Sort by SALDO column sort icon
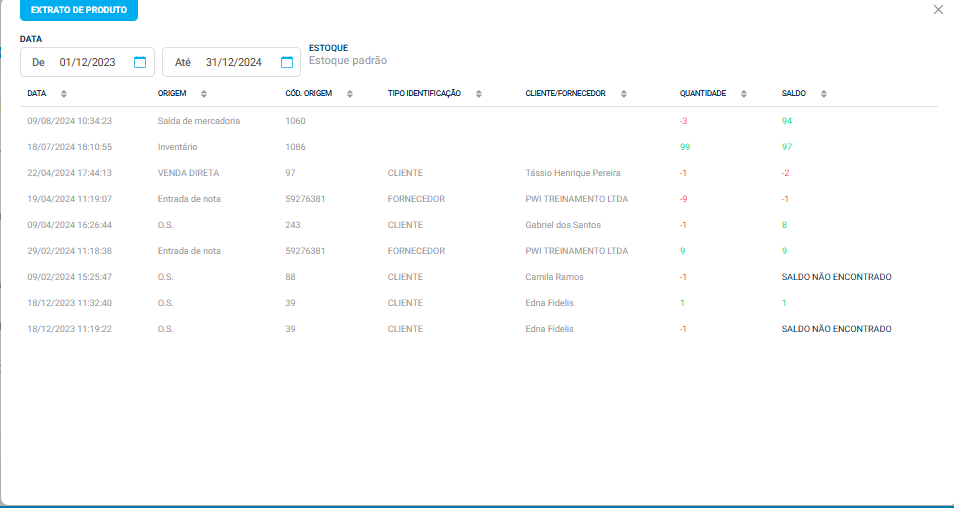 [x=824, y=94]
